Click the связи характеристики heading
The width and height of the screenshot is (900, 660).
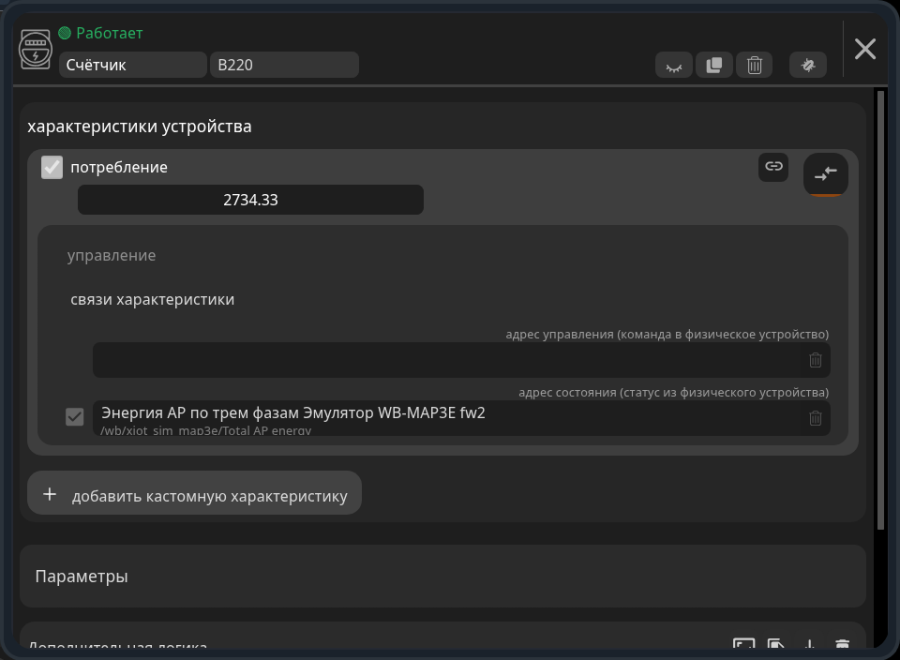(152, 300)
